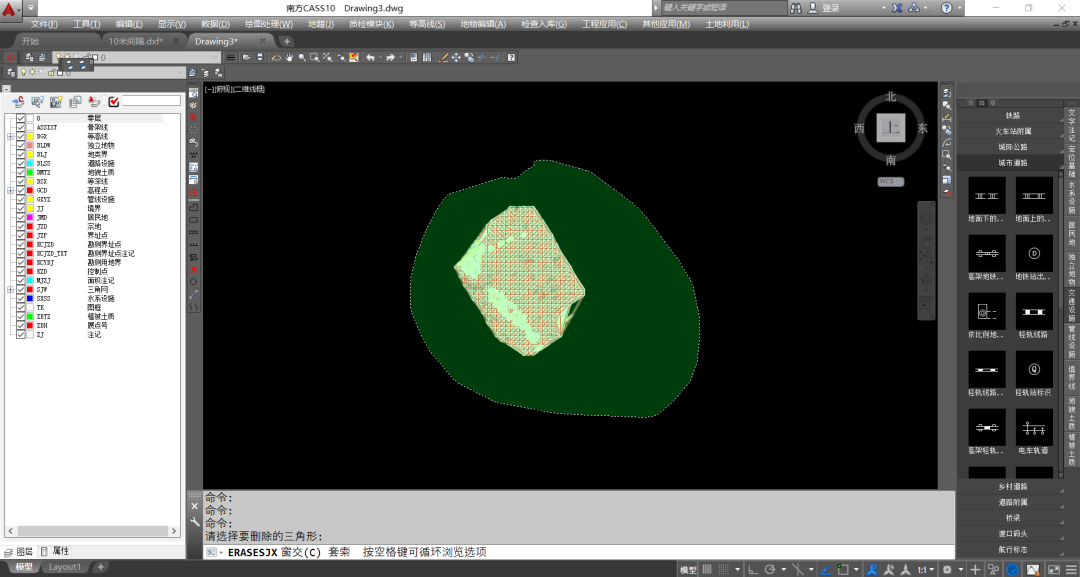Switch to the 10米间隔.dxf tab
The image size is (1080, 577).
(136, 41)
